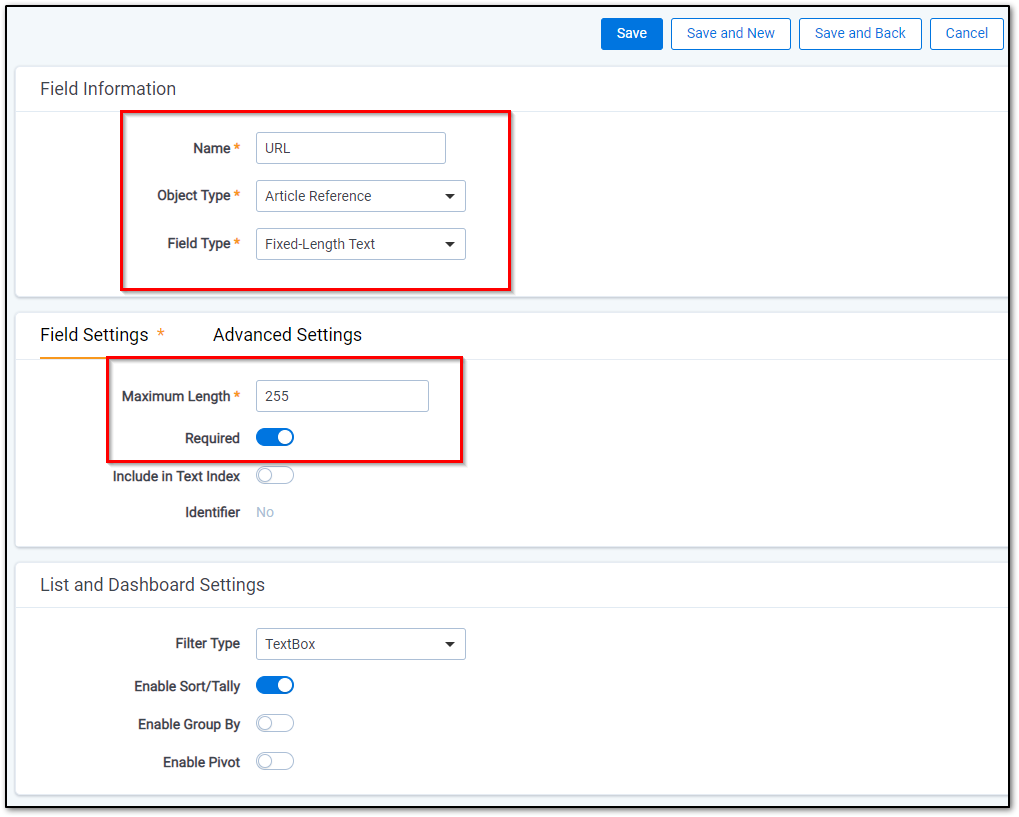This screenshot has height=817, width=1019.
Task: Click into the Name field containing URL
Action: (351, 148)
